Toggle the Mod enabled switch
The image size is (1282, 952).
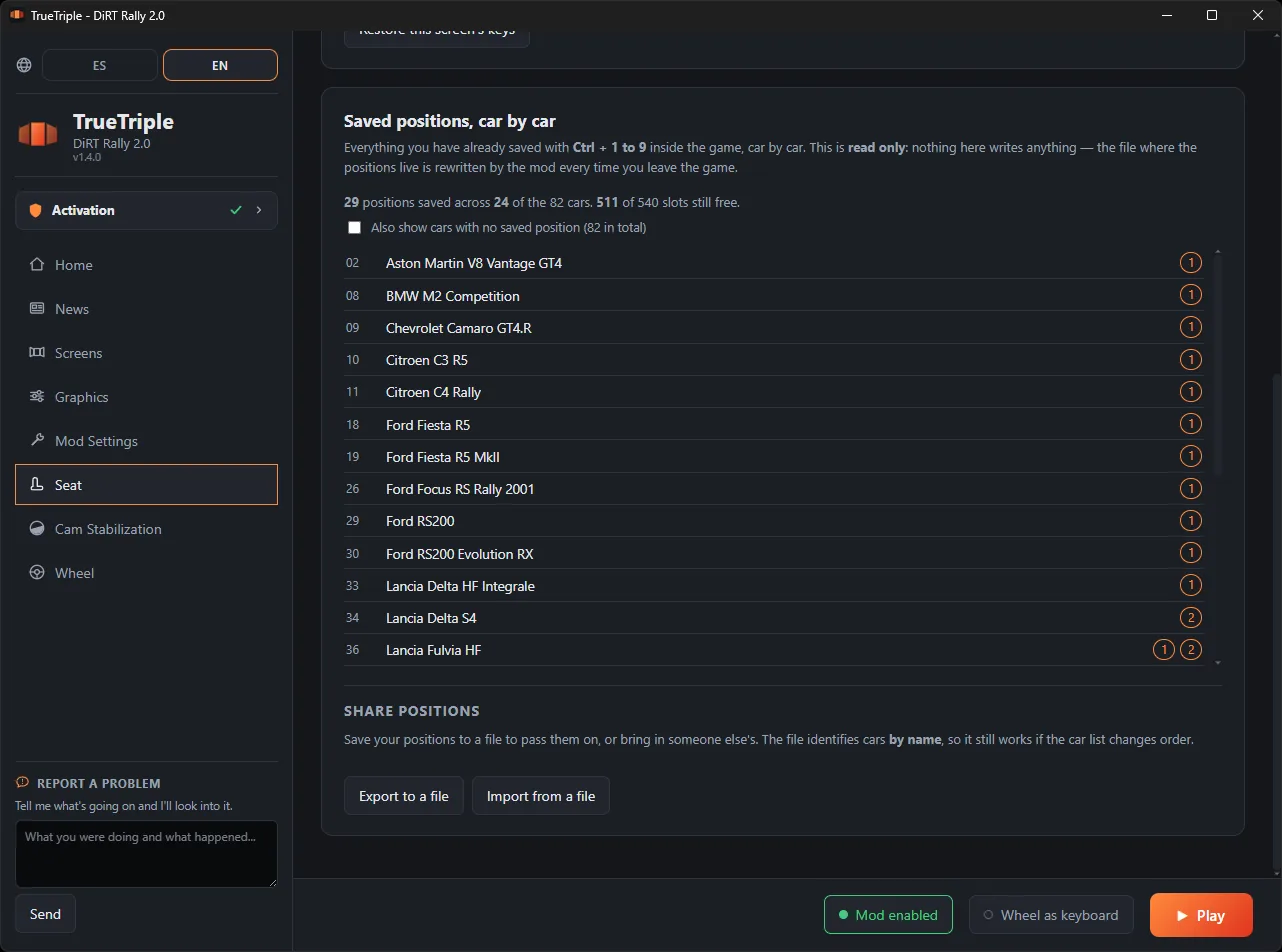coord(888,915)
